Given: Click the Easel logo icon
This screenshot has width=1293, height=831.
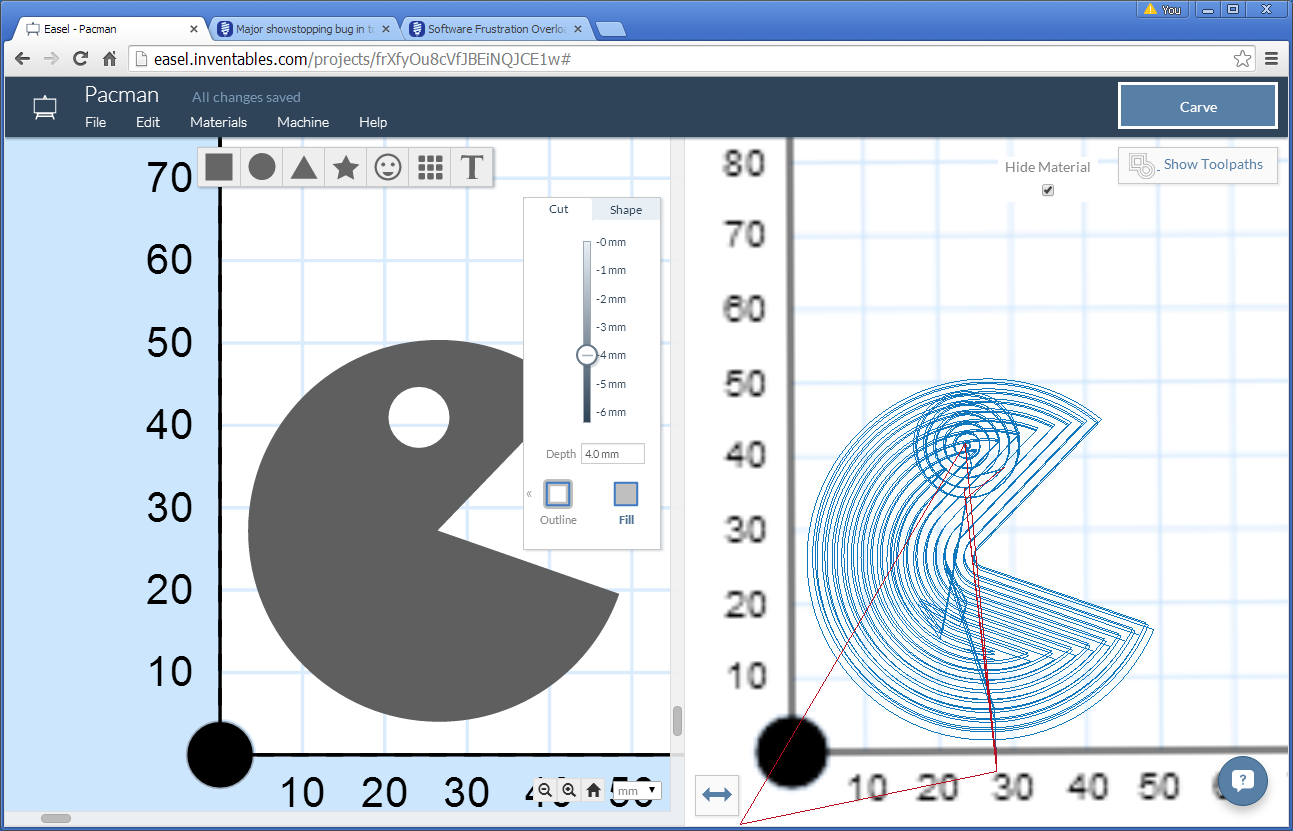Looking at the screenshot, I should point(45,107).
